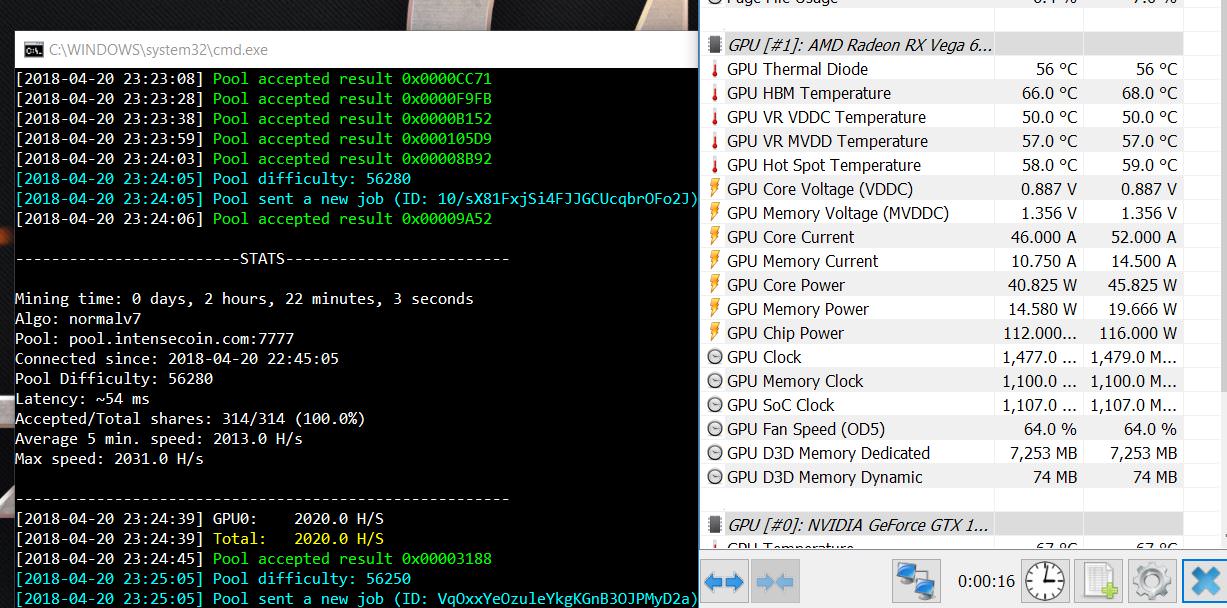Screen dimensions: 1227x608
Task: Select the GPU Core Current label
Action: tap(791, 237)
